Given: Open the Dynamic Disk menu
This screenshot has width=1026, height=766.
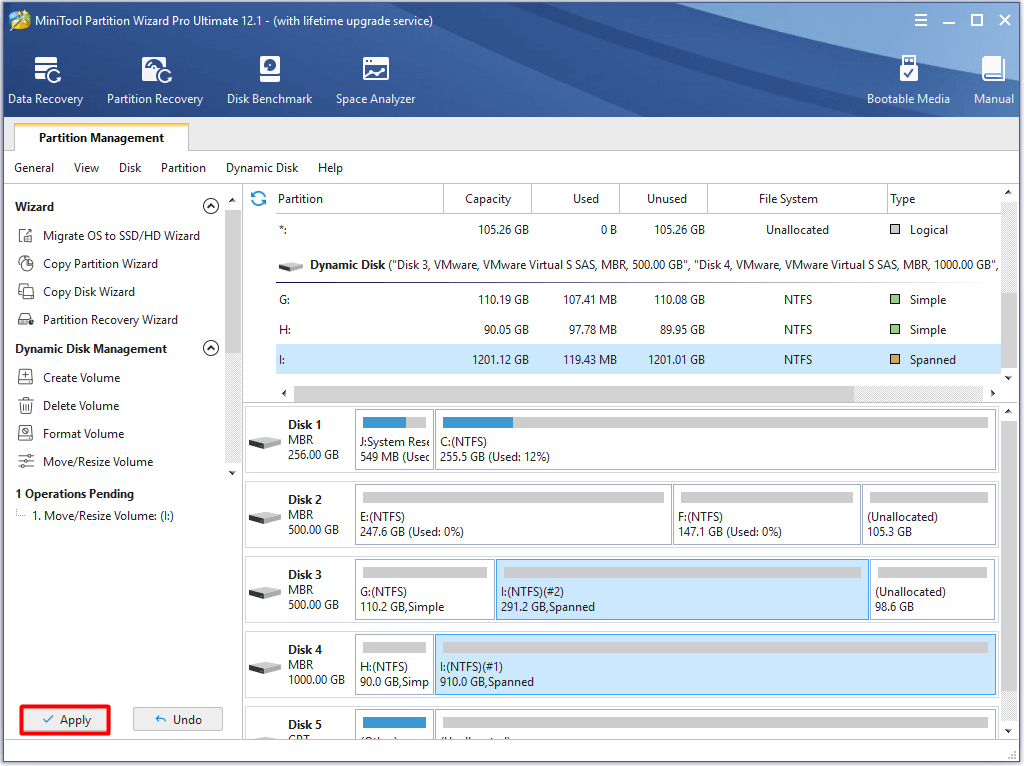Looking at the screenshot, I should coord(262,168).
